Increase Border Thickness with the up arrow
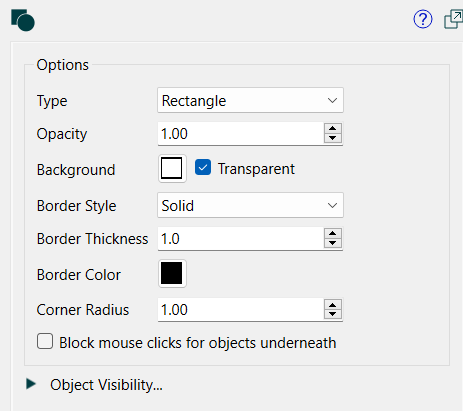 click(x=333, y=233)
